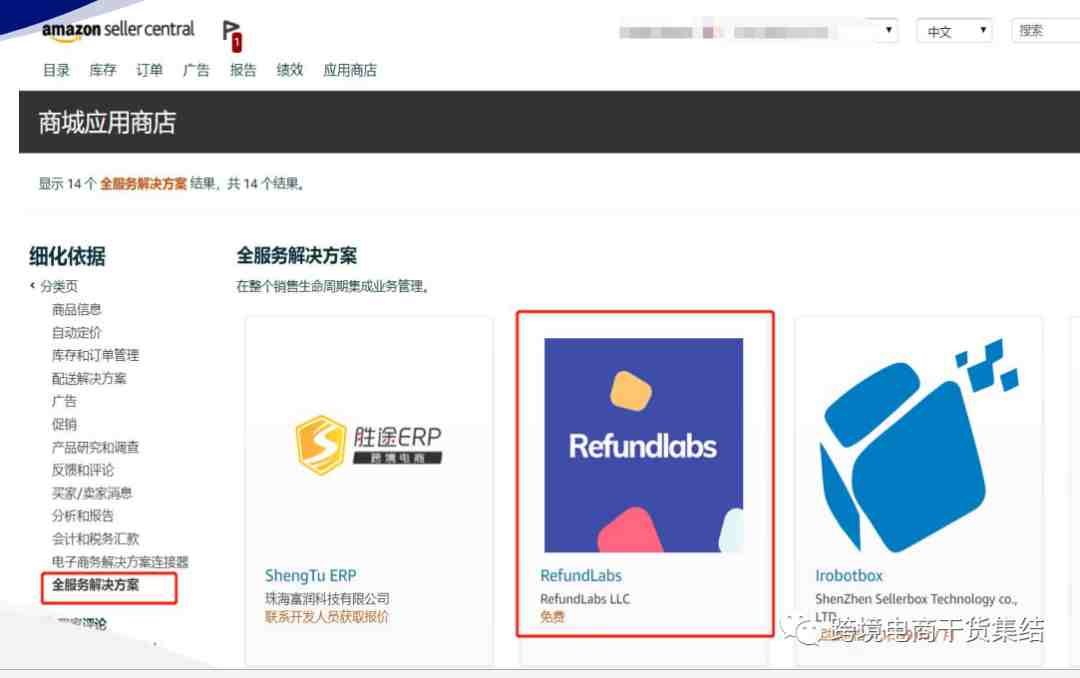Click the highlighted 全服务解决方案 results filter text
Viewport: 1080px width, 678px height.
click(x=143, y=183)
